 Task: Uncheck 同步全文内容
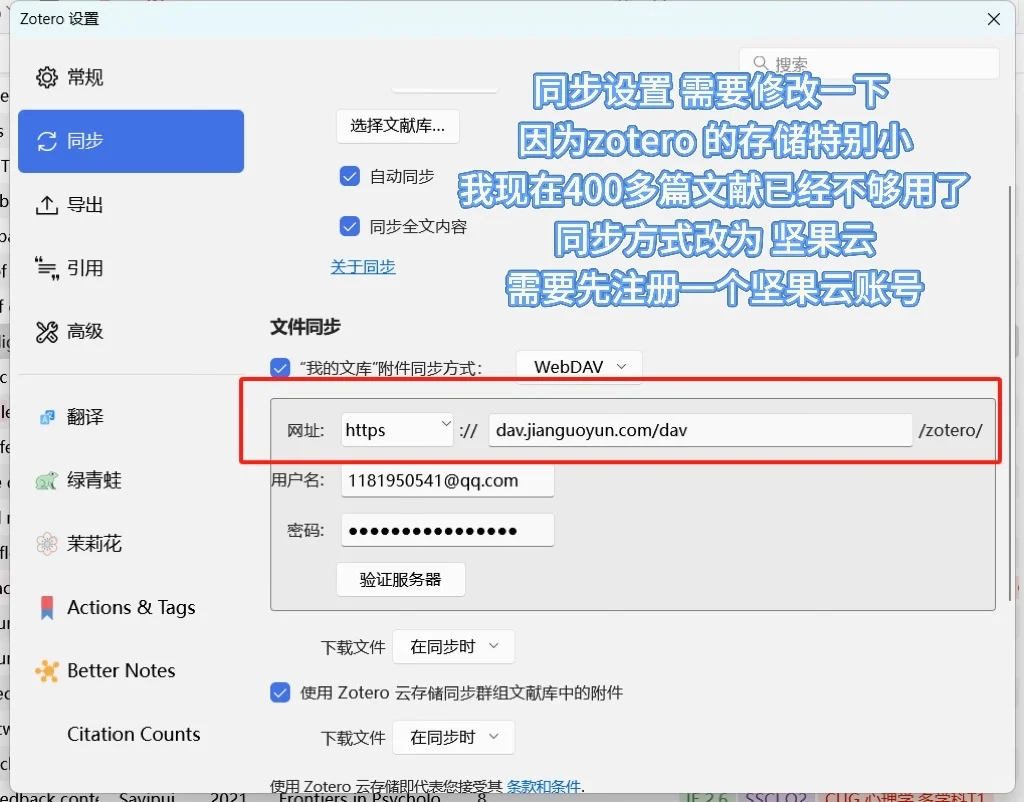[350, 226]
